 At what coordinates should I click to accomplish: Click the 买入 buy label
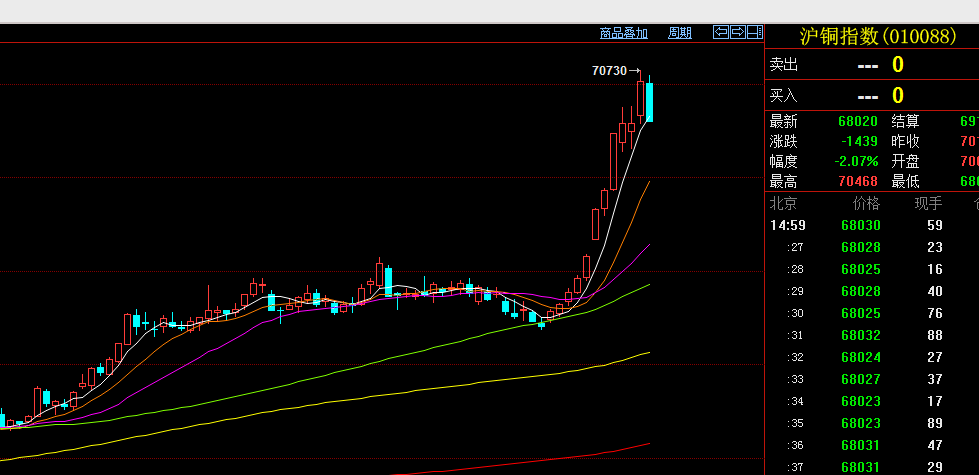[x=784, y=95]
